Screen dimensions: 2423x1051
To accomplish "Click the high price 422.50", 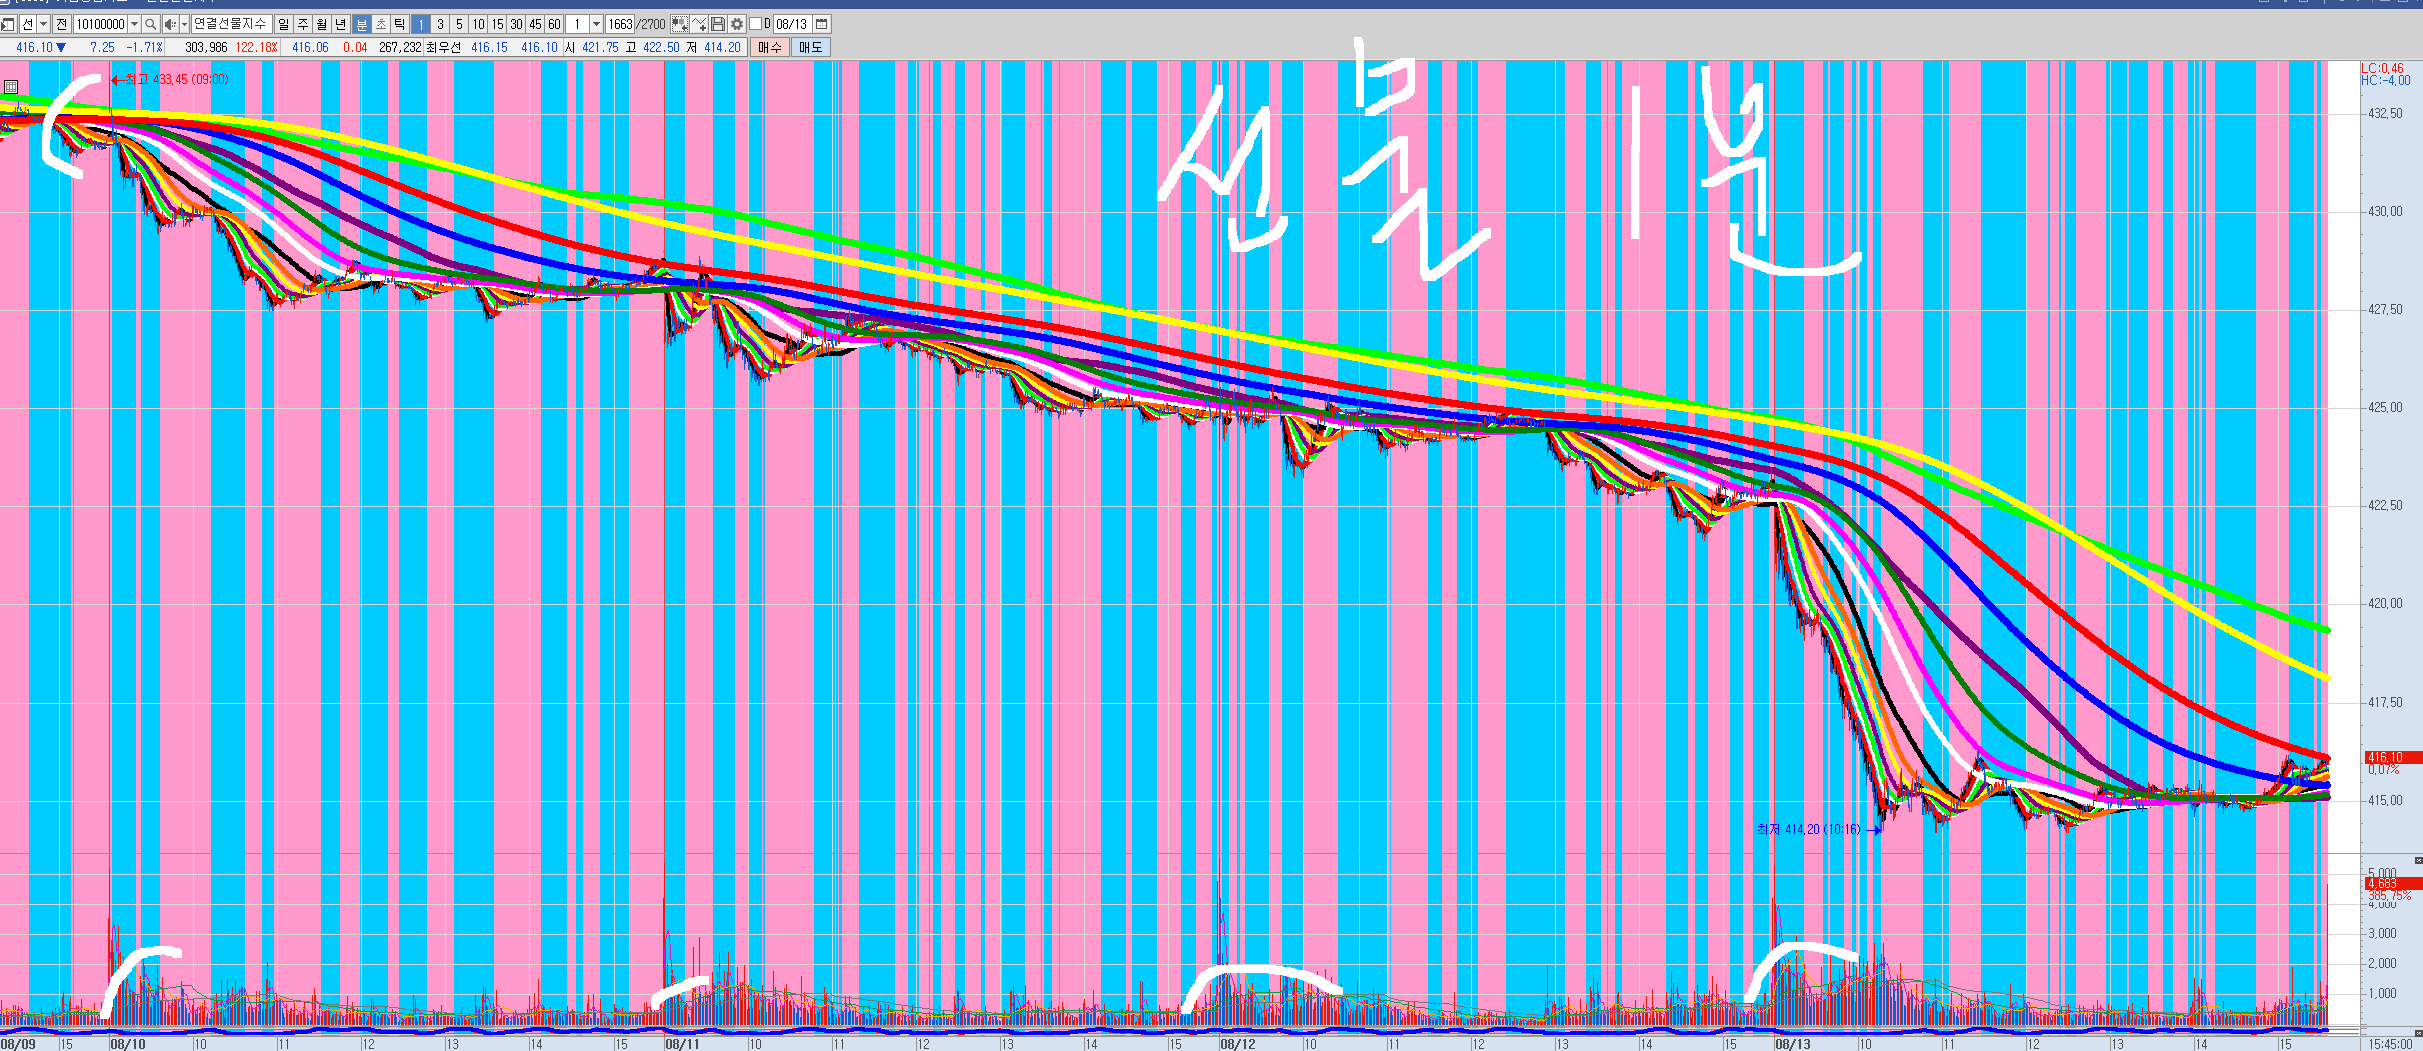I will (661, 47).
